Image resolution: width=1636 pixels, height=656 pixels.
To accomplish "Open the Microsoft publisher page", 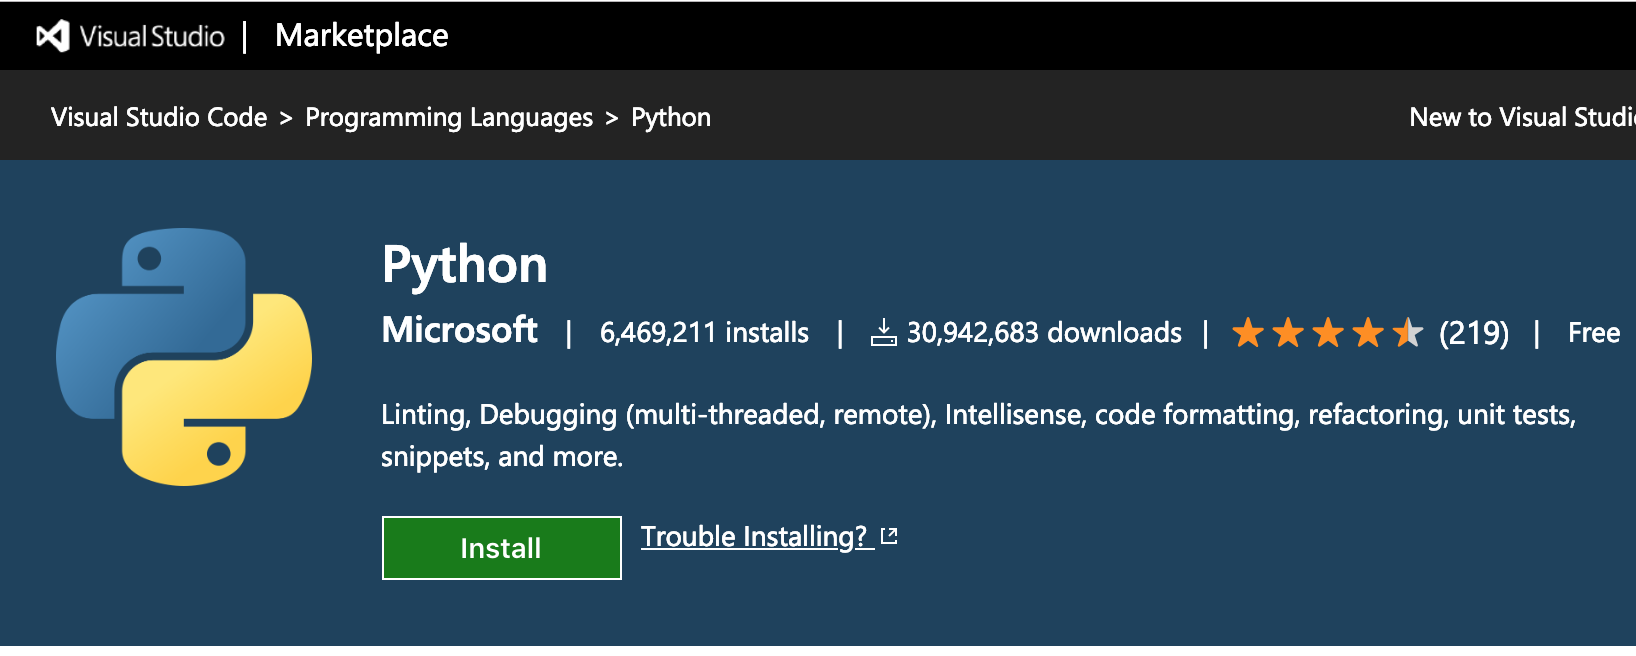I will [x=460, y=330].
